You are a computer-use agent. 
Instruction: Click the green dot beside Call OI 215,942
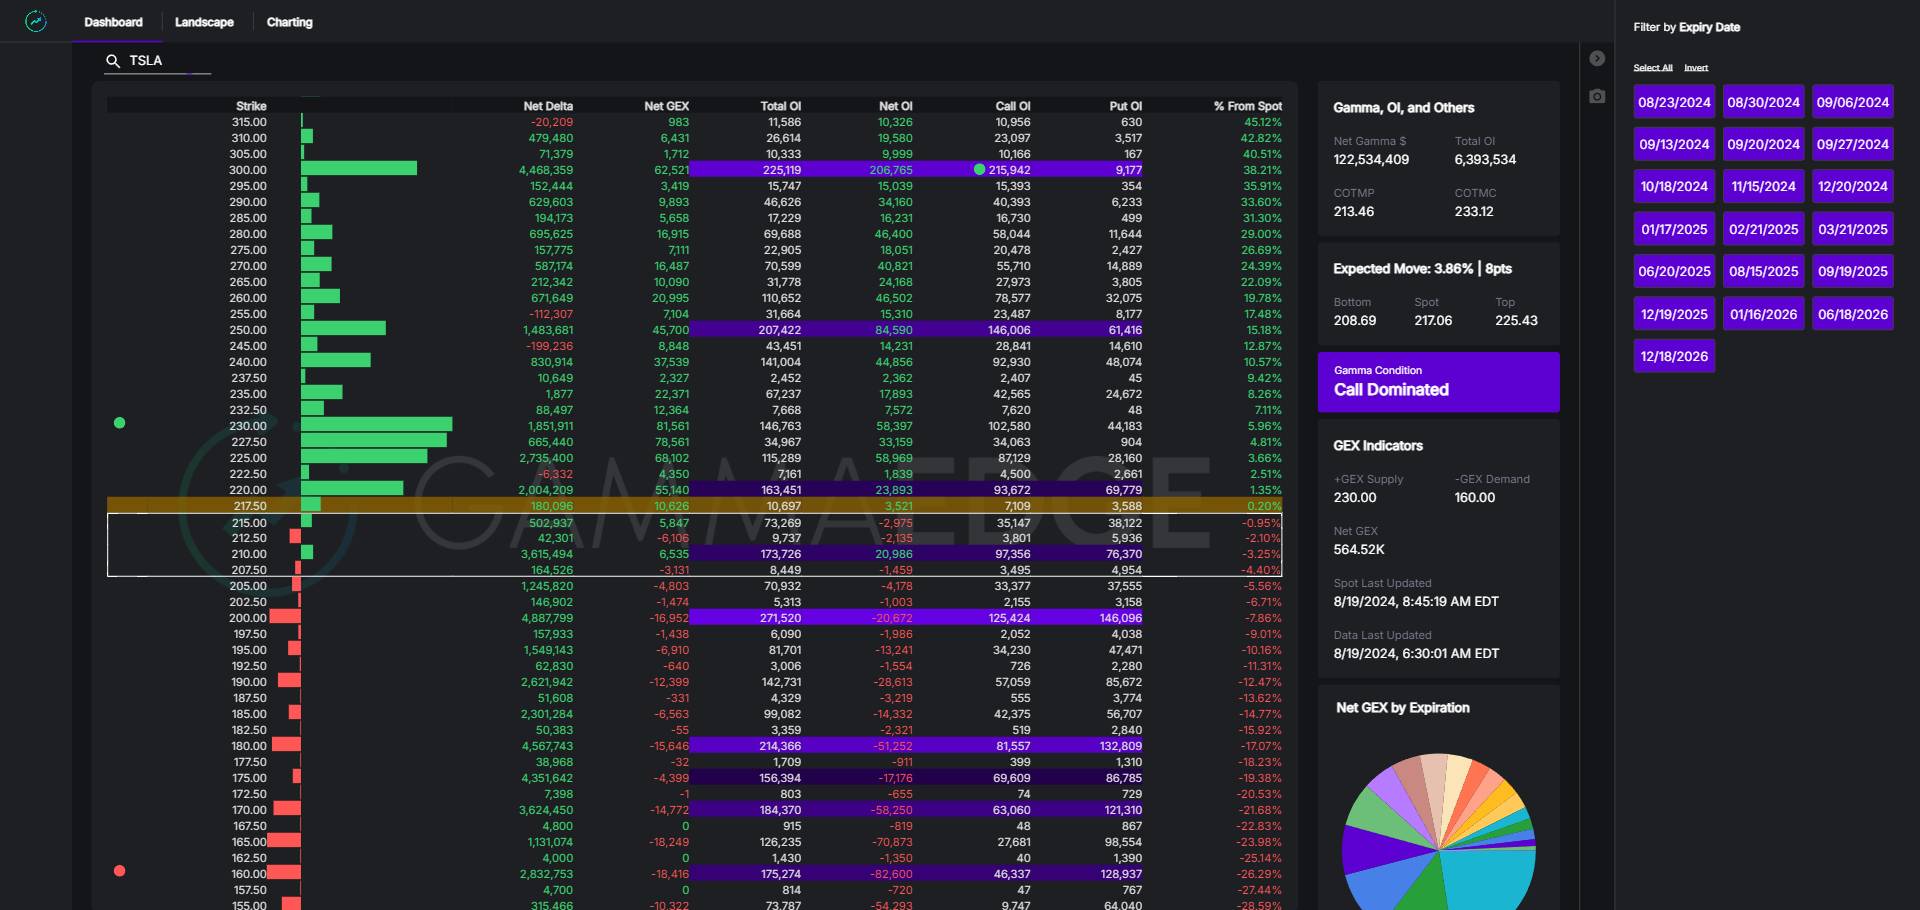click(x=979, y=170)
